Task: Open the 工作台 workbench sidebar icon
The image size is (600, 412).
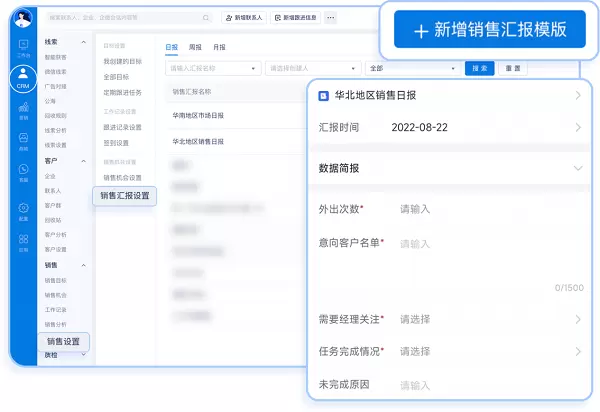Action: 23,47
